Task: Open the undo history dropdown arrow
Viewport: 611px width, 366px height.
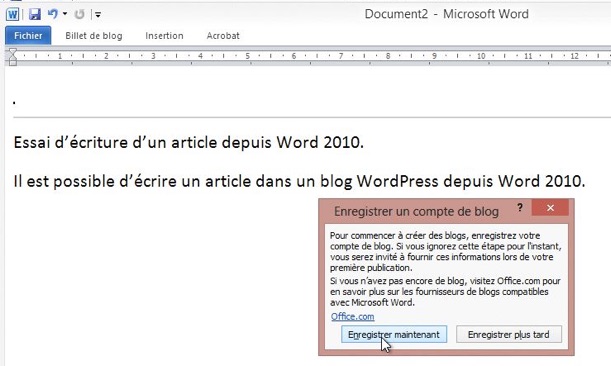Action: (x=65, y=14)
